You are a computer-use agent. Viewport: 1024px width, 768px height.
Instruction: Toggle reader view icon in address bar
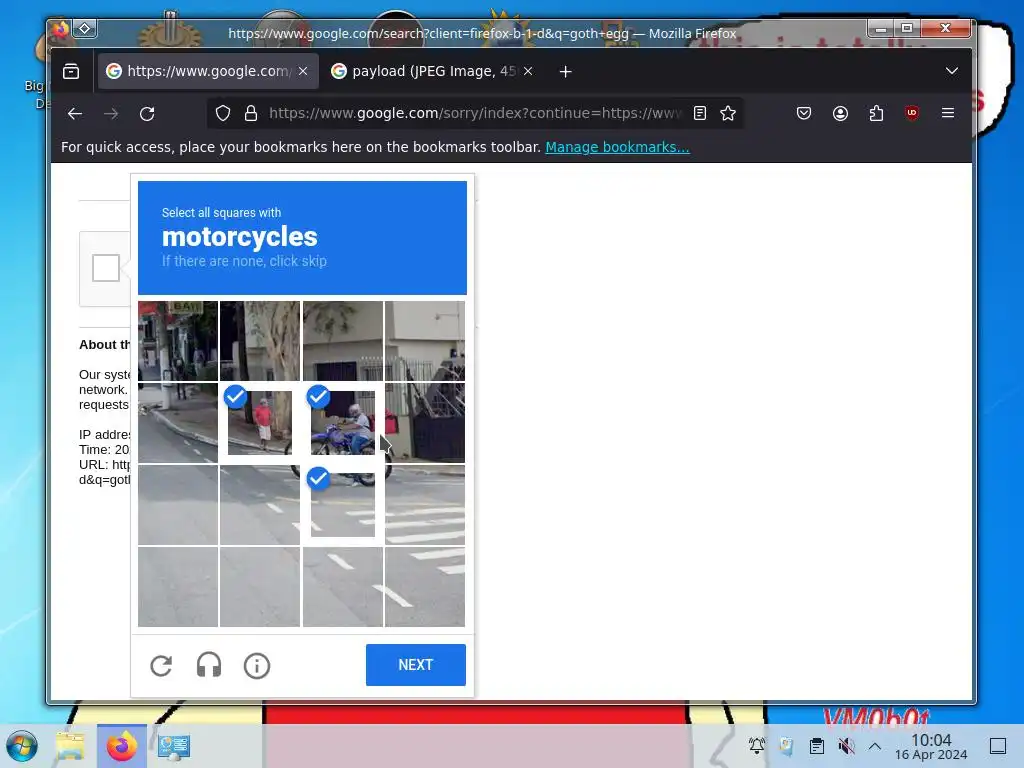(x=699, y=114)
